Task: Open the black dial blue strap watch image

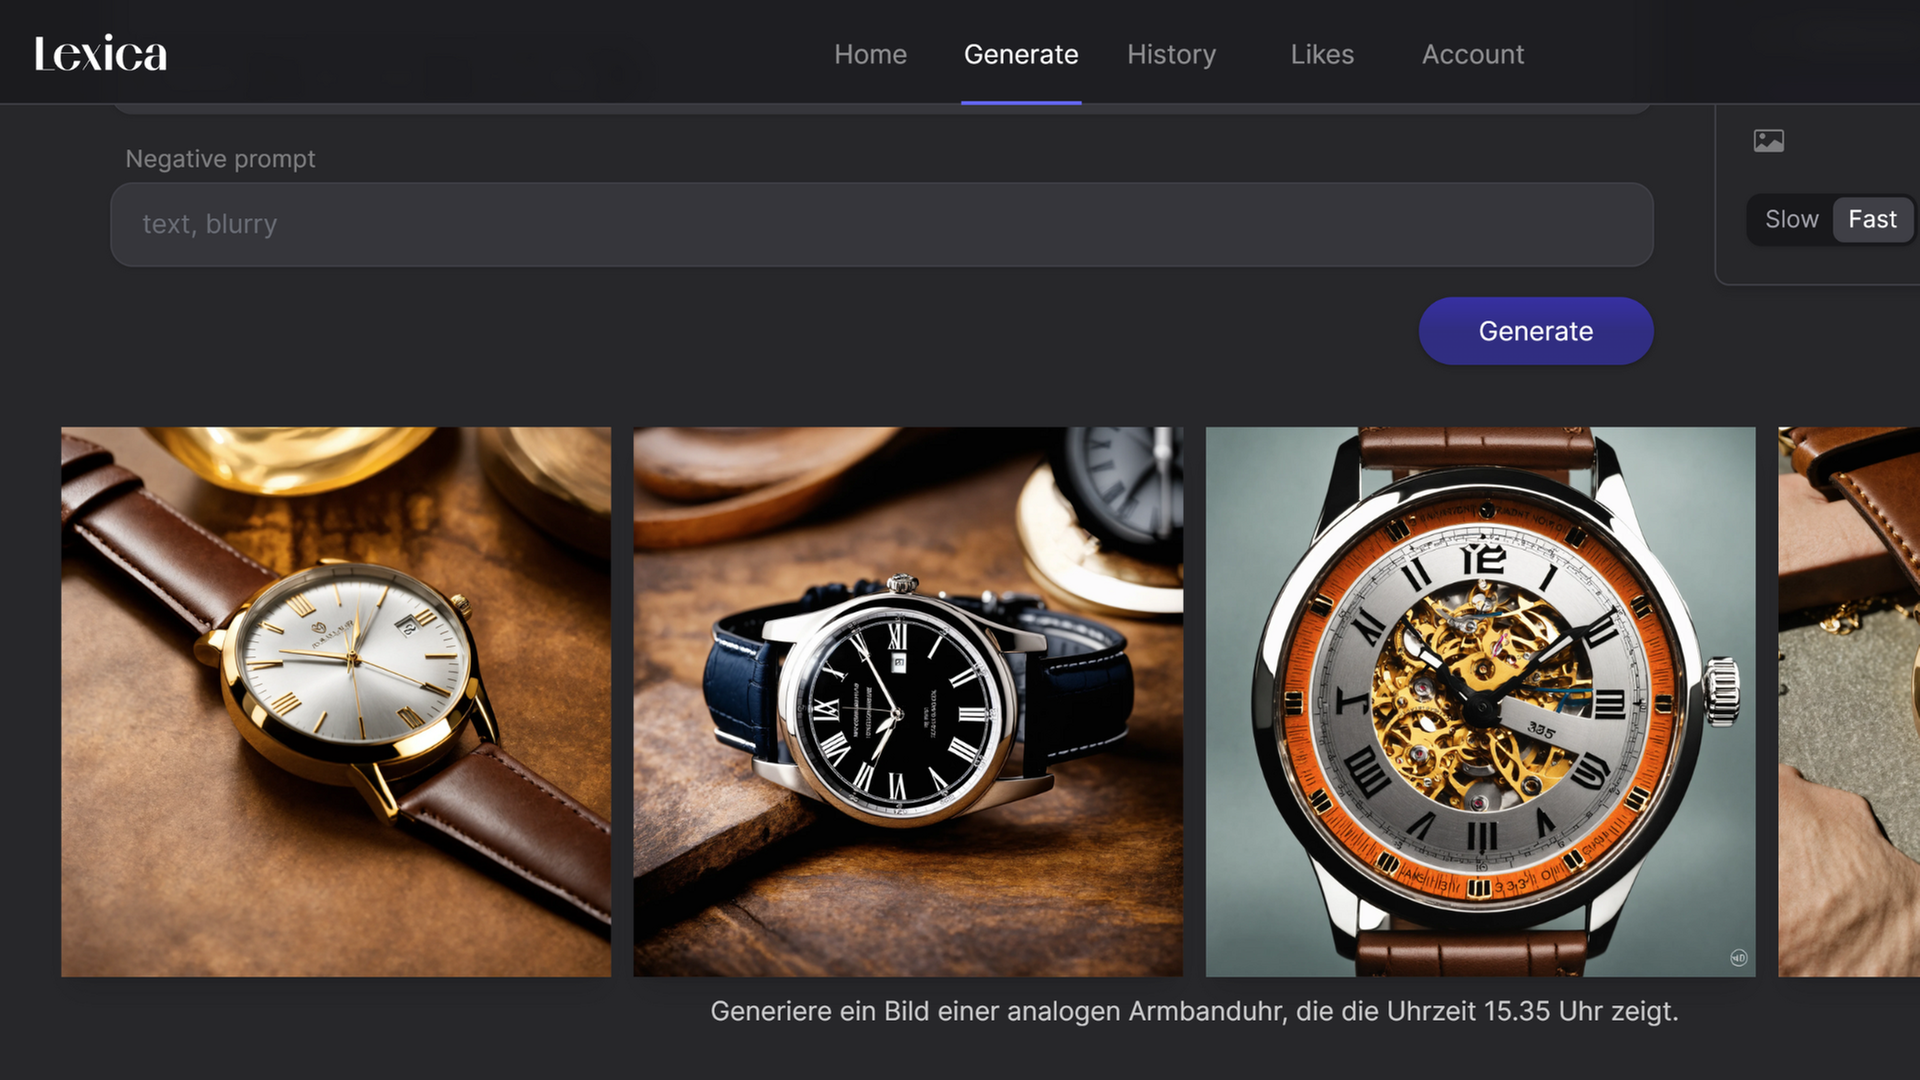Action: [x=908, y=701]
